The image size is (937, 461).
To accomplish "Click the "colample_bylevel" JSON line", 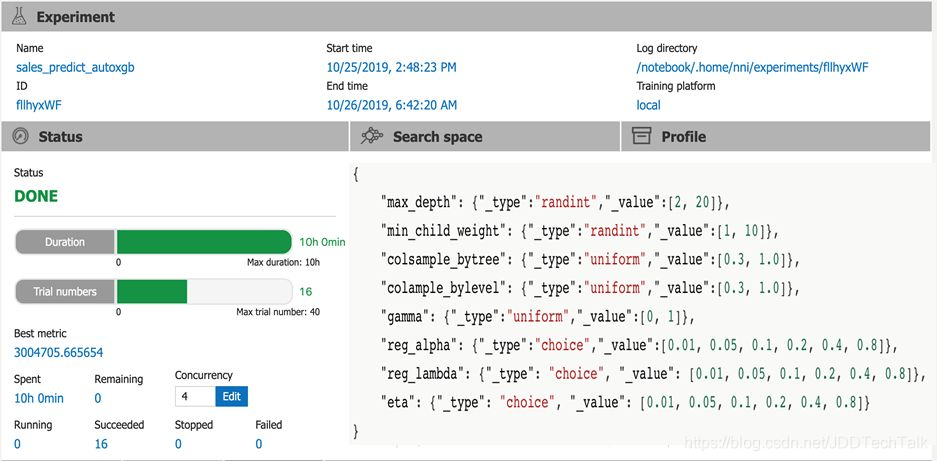I will tap(590, 288).
